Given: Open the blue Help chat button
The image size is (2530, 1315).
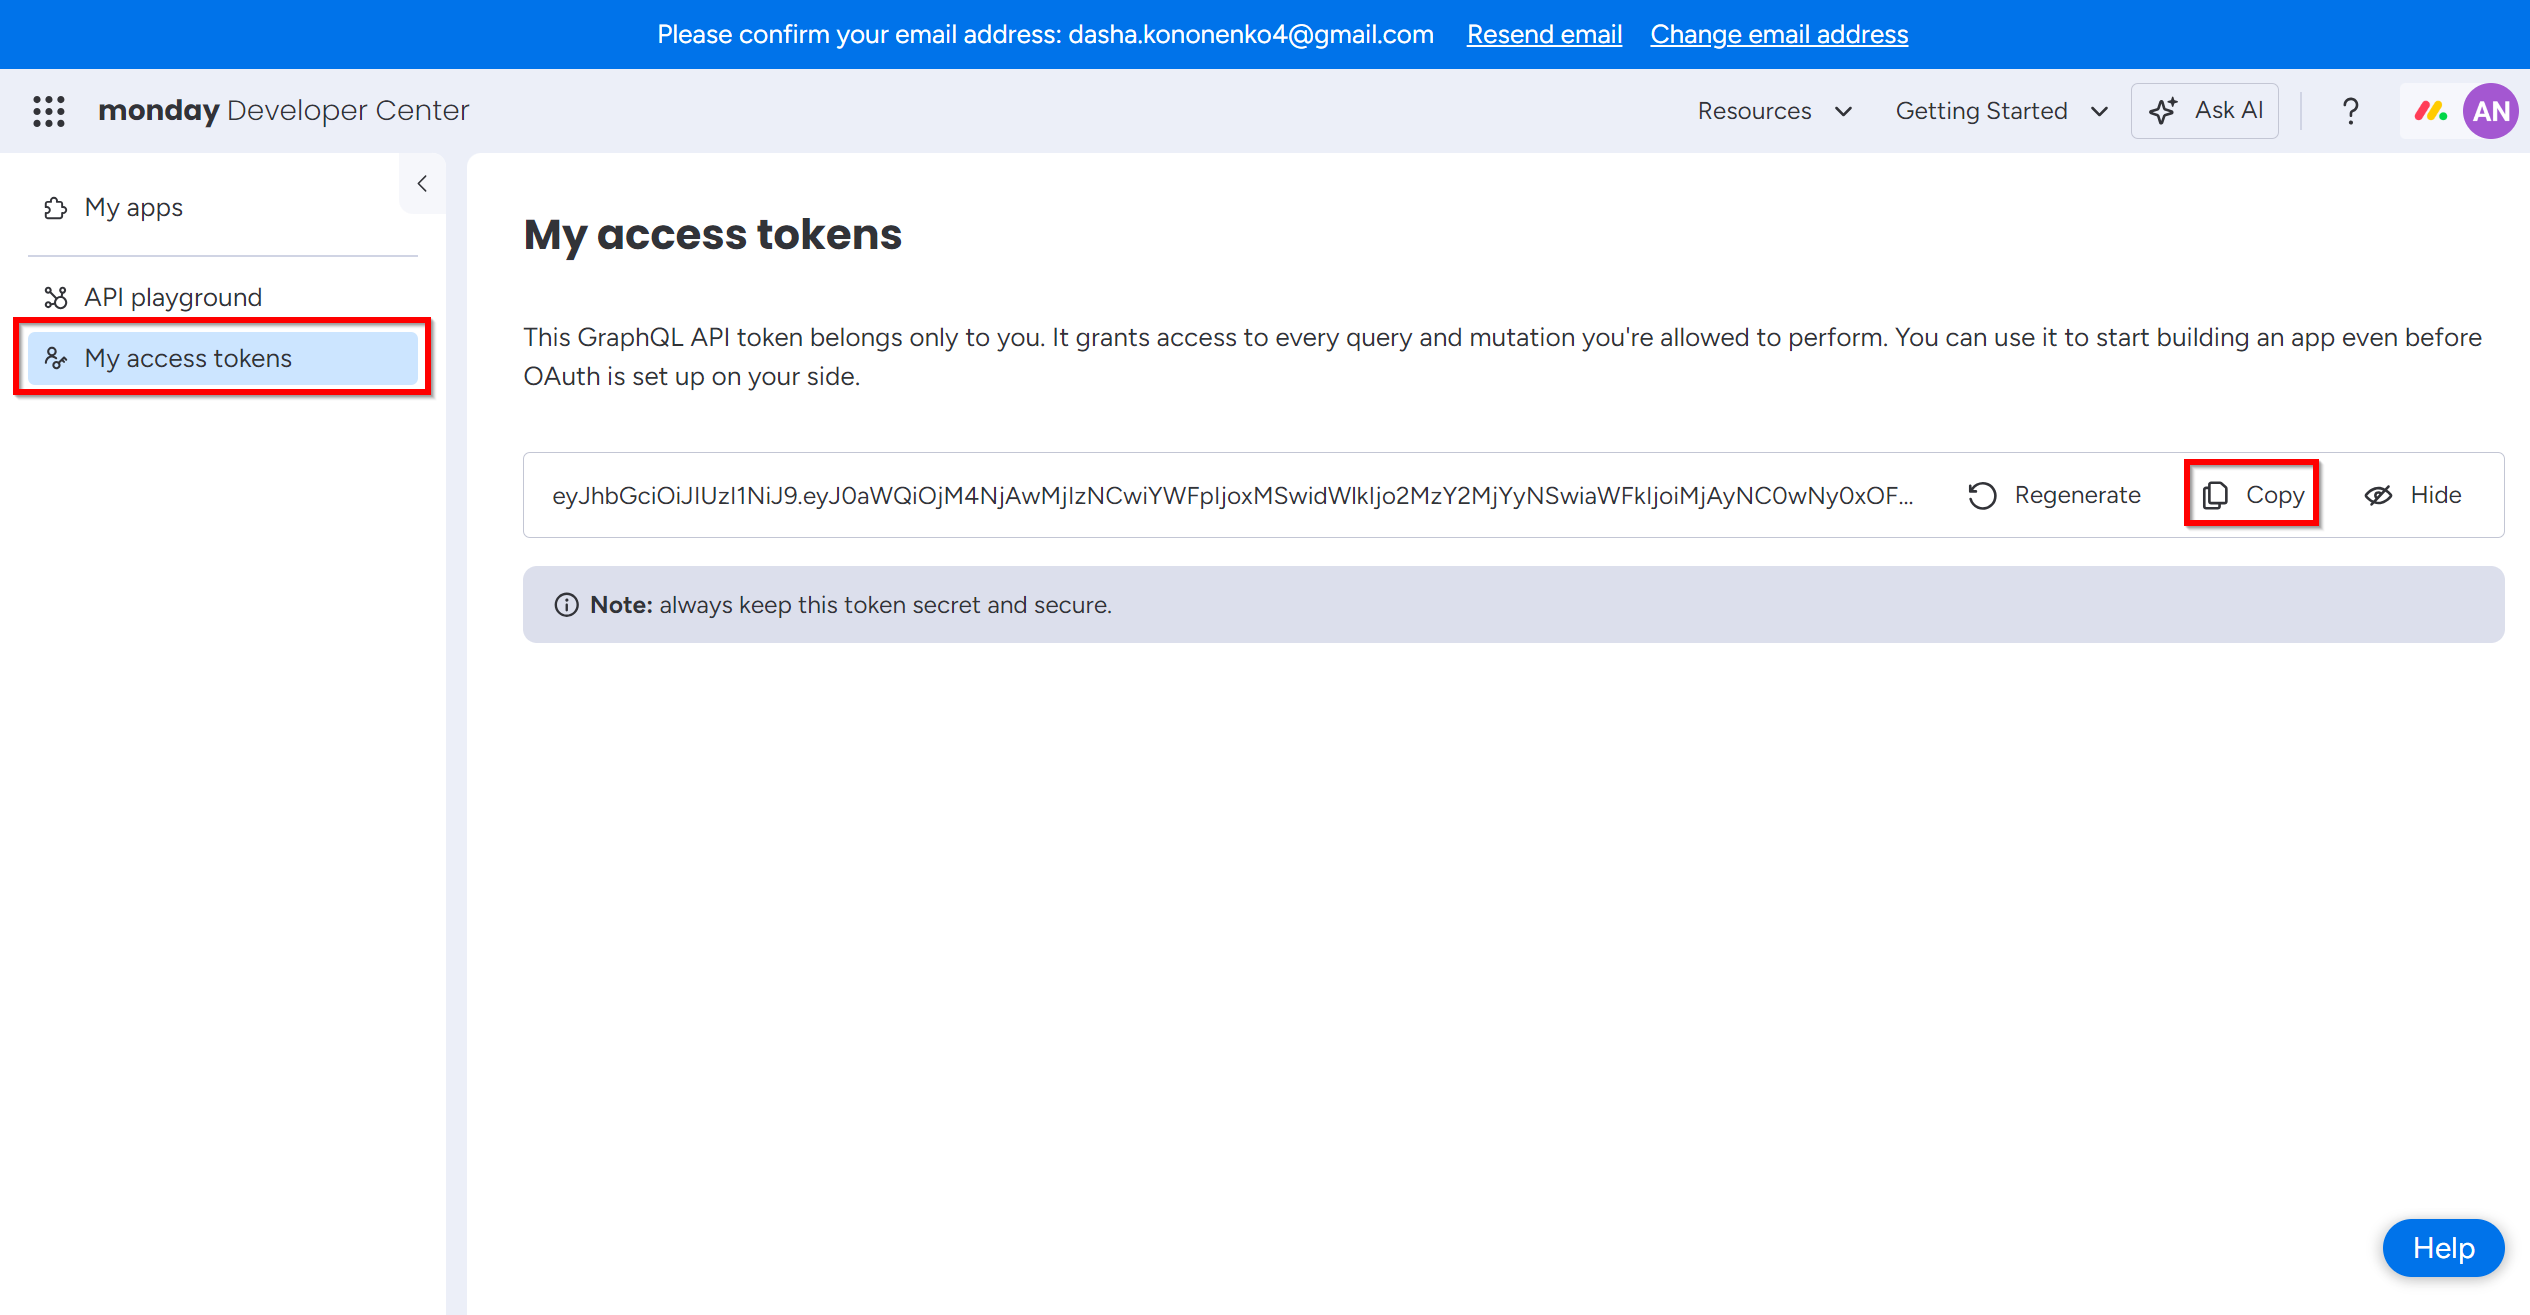Looking at the screenshot, I should pos(2443,1248).
